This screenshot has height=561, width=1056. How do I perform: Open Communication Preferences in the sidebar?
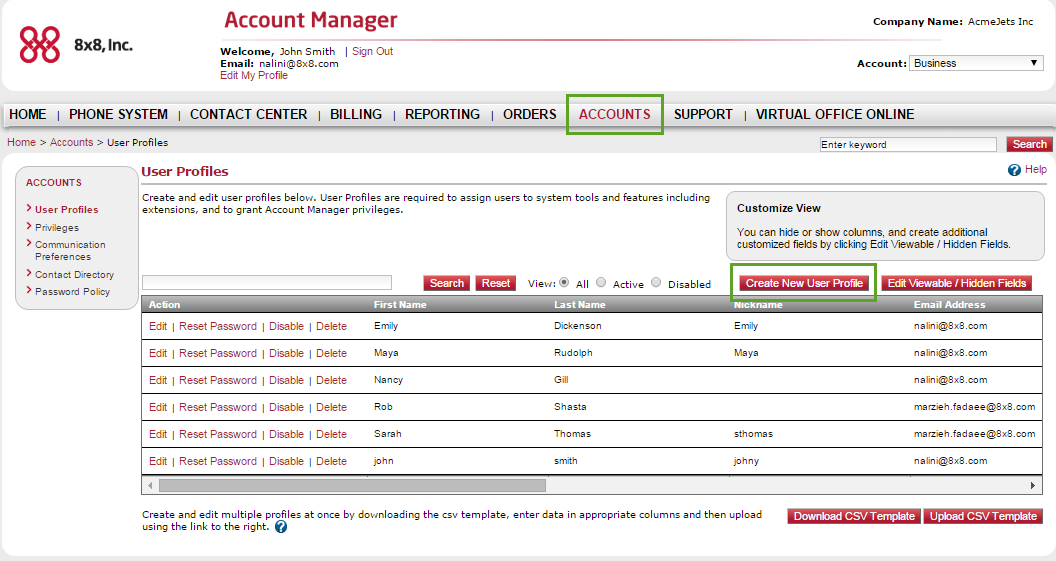(x=70, y=251)
